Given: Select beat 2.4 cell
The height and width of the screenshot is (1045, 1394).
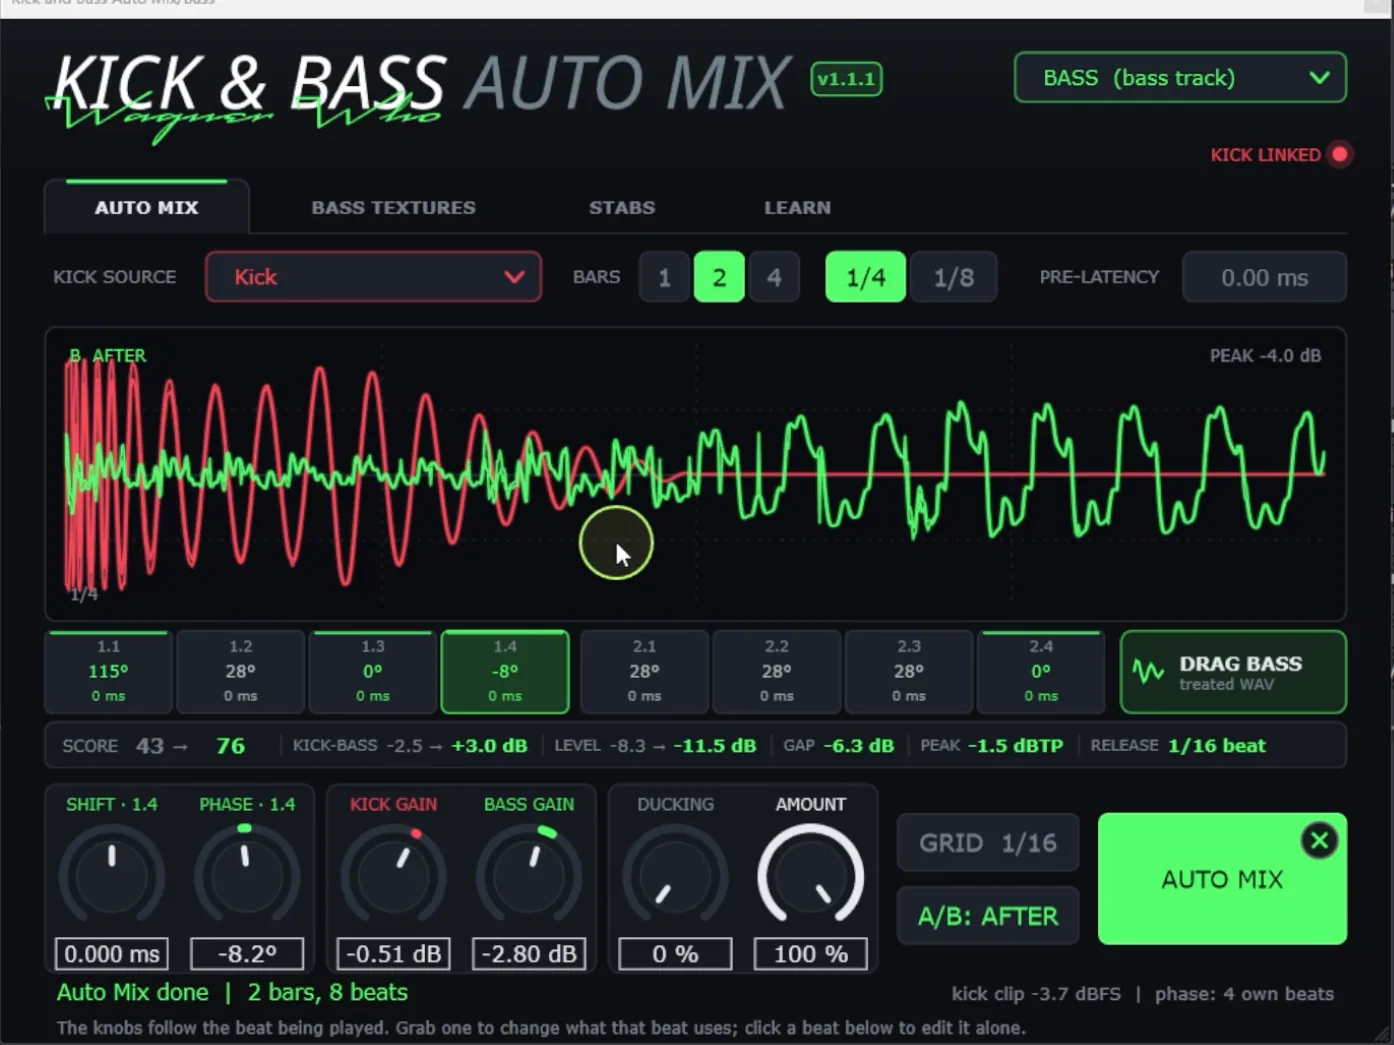Looking at the screenshot, I should 1040,672.
